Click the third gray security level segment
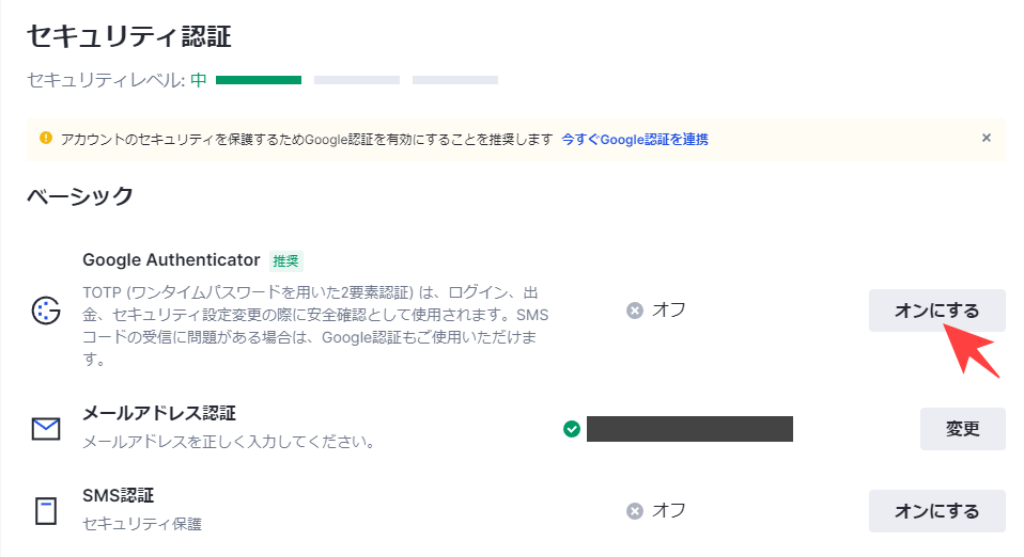The image size is (1024, 557). pos(455,80)
